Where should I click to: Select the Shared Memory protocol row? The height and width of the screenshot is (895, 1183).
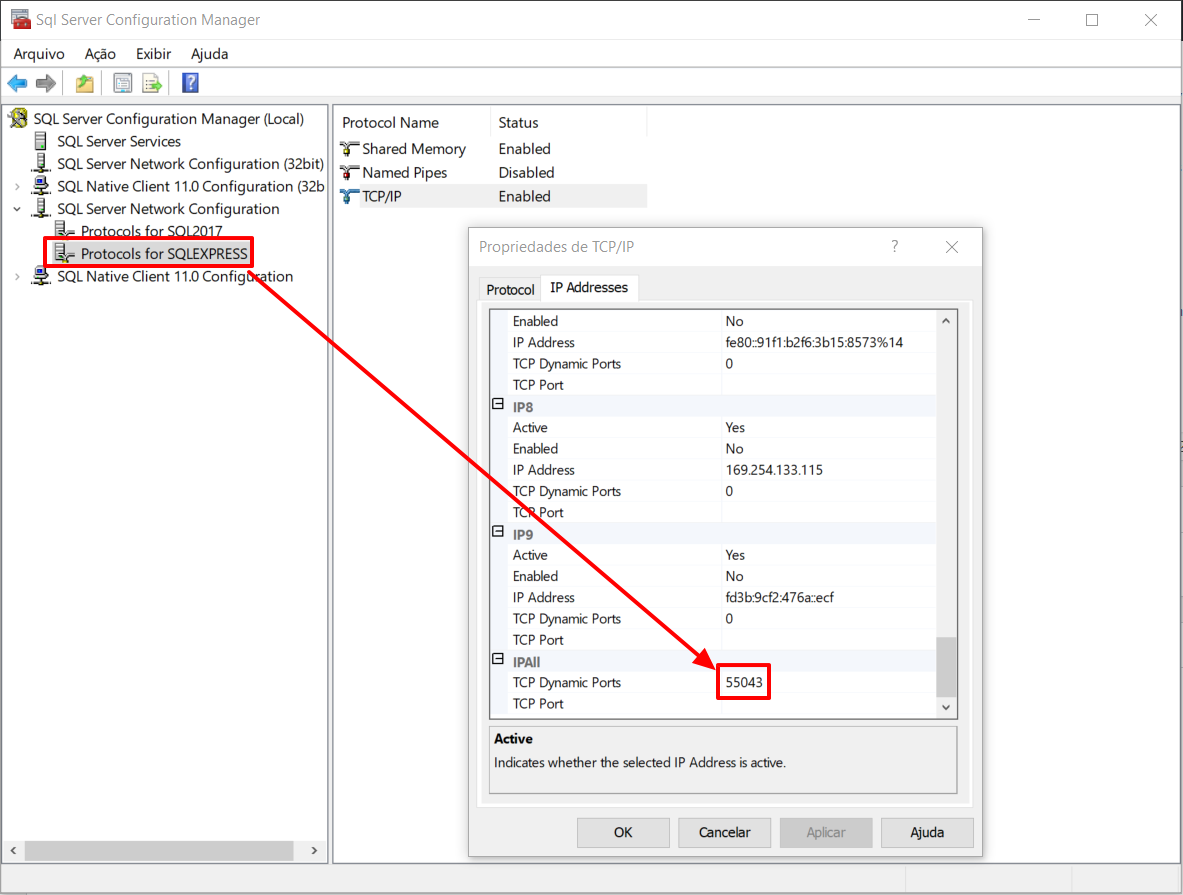point(493,149)
